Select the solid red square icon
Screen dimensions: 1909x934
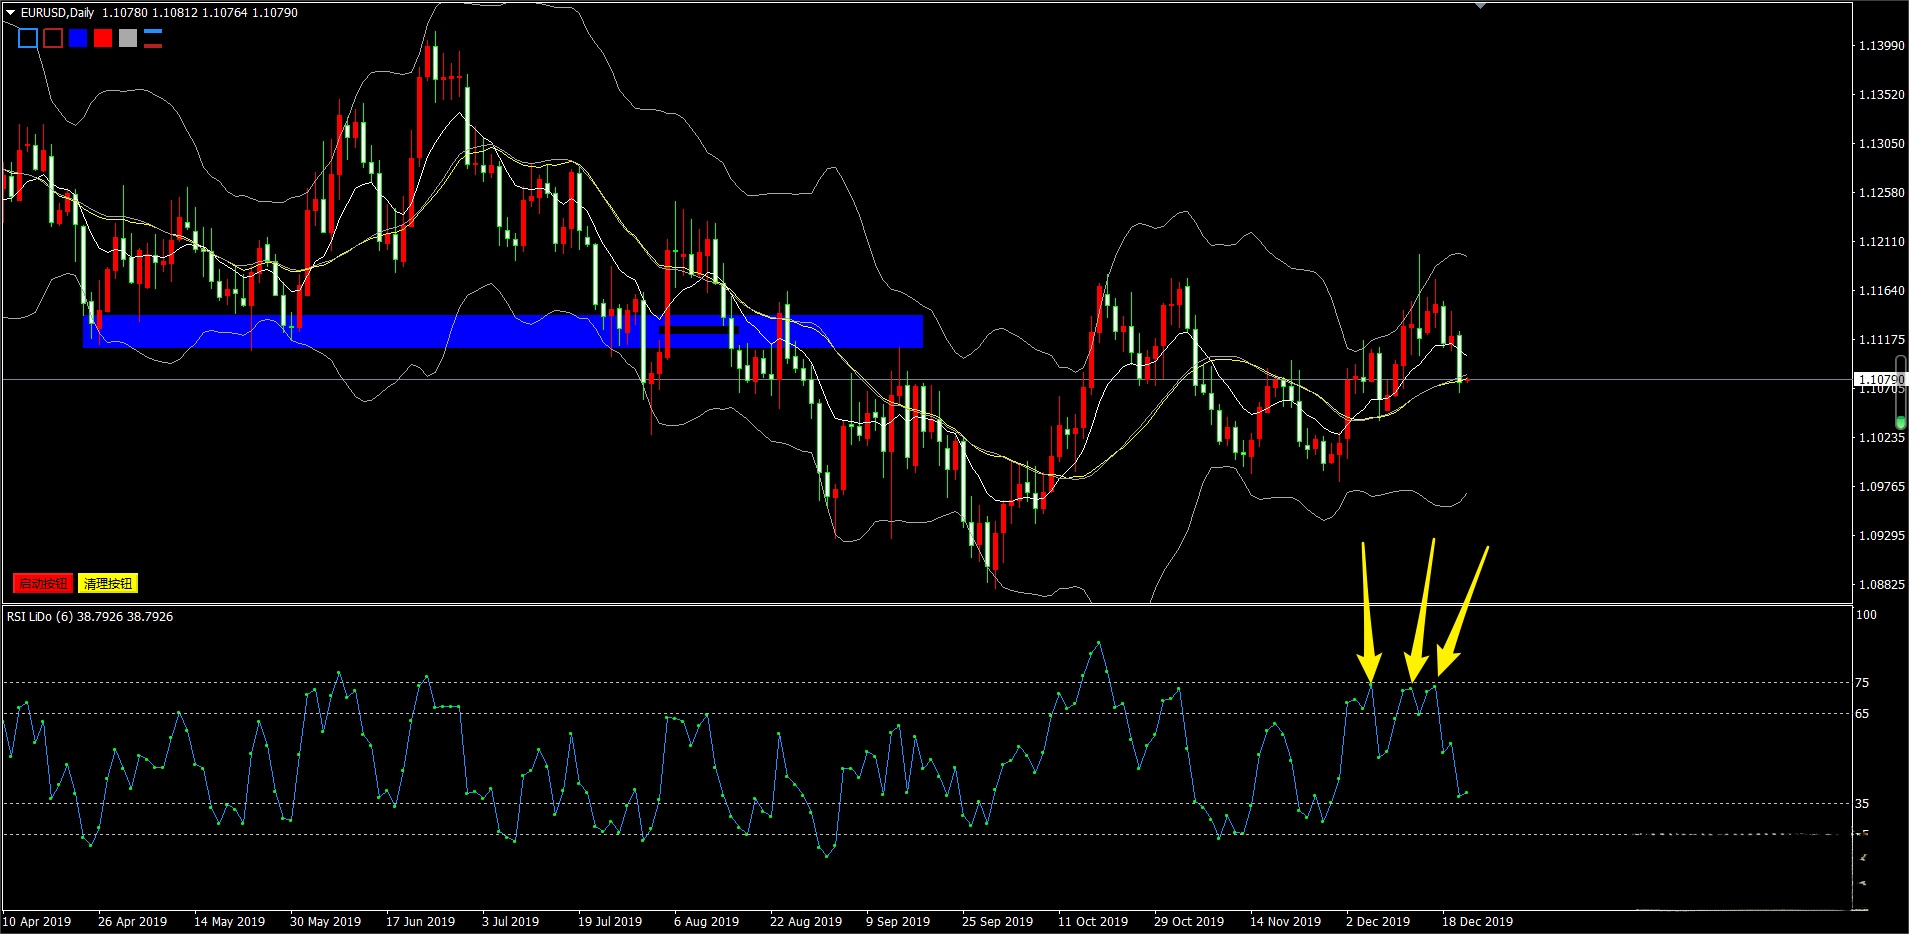(x=103, y=39)
